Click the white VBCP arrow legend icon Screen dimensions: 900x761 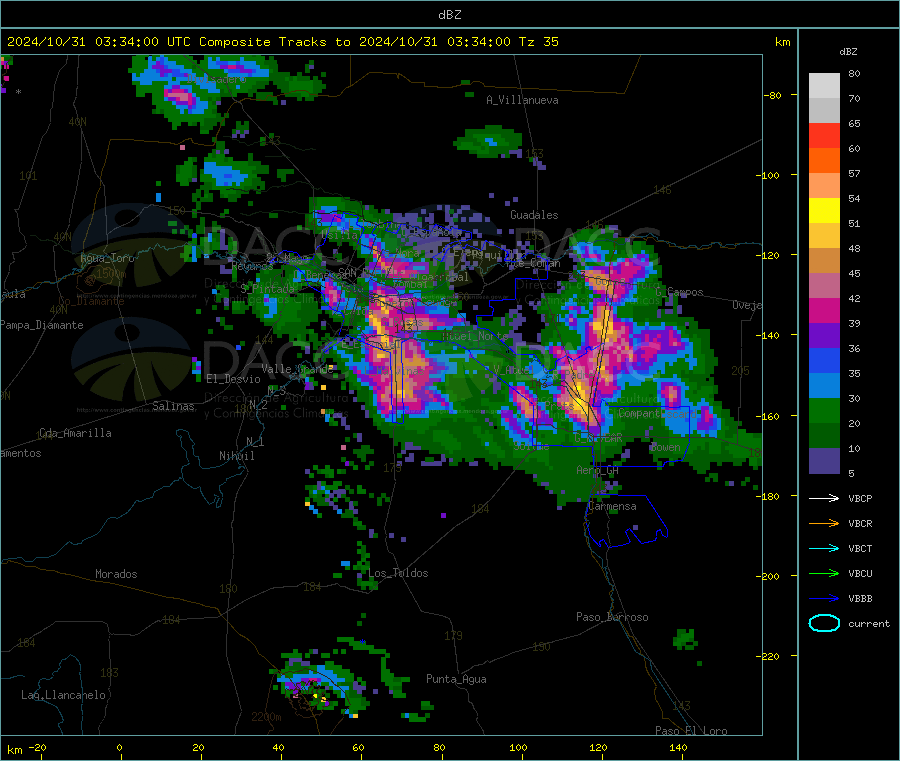tap(824, 498)
